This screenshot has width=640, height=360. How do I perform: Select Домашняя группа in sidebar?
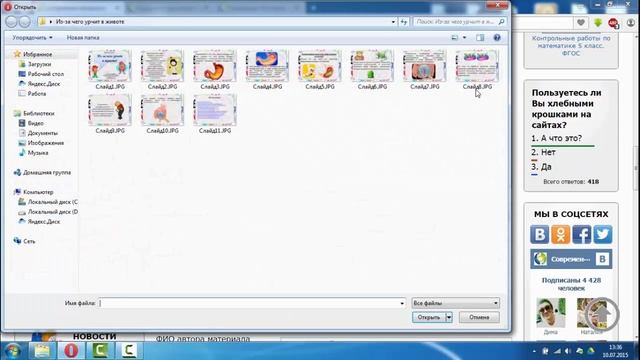click(x=47, y=172)
